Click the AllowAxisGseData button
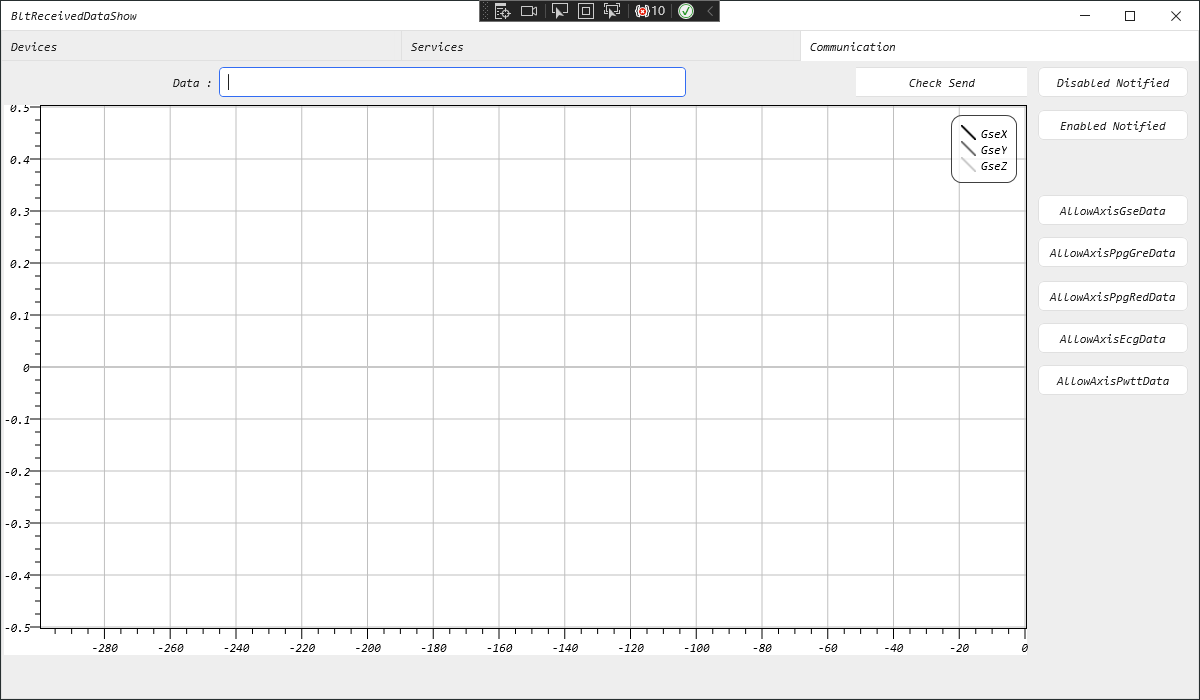1200x700 pixels. click(1113, 211)
